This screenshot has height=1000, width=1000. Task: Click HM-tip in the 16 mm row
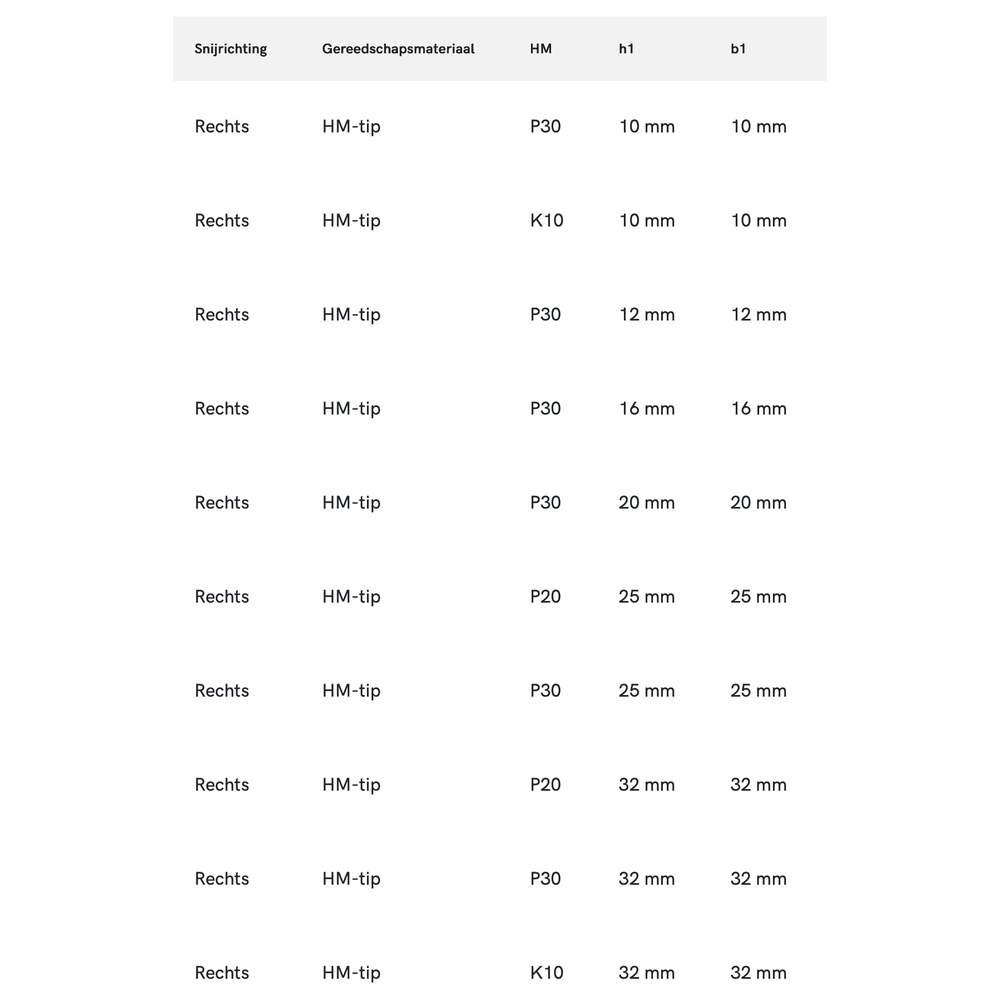tap(352, 408)
